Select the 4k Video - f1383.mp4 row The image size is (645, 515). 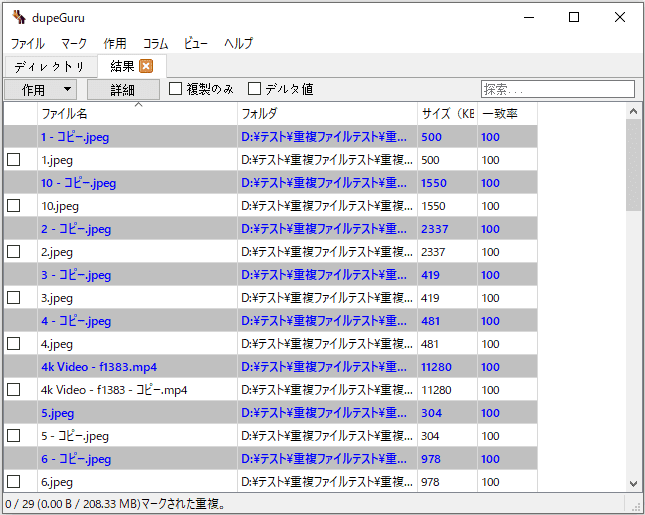tap(271, 367)
